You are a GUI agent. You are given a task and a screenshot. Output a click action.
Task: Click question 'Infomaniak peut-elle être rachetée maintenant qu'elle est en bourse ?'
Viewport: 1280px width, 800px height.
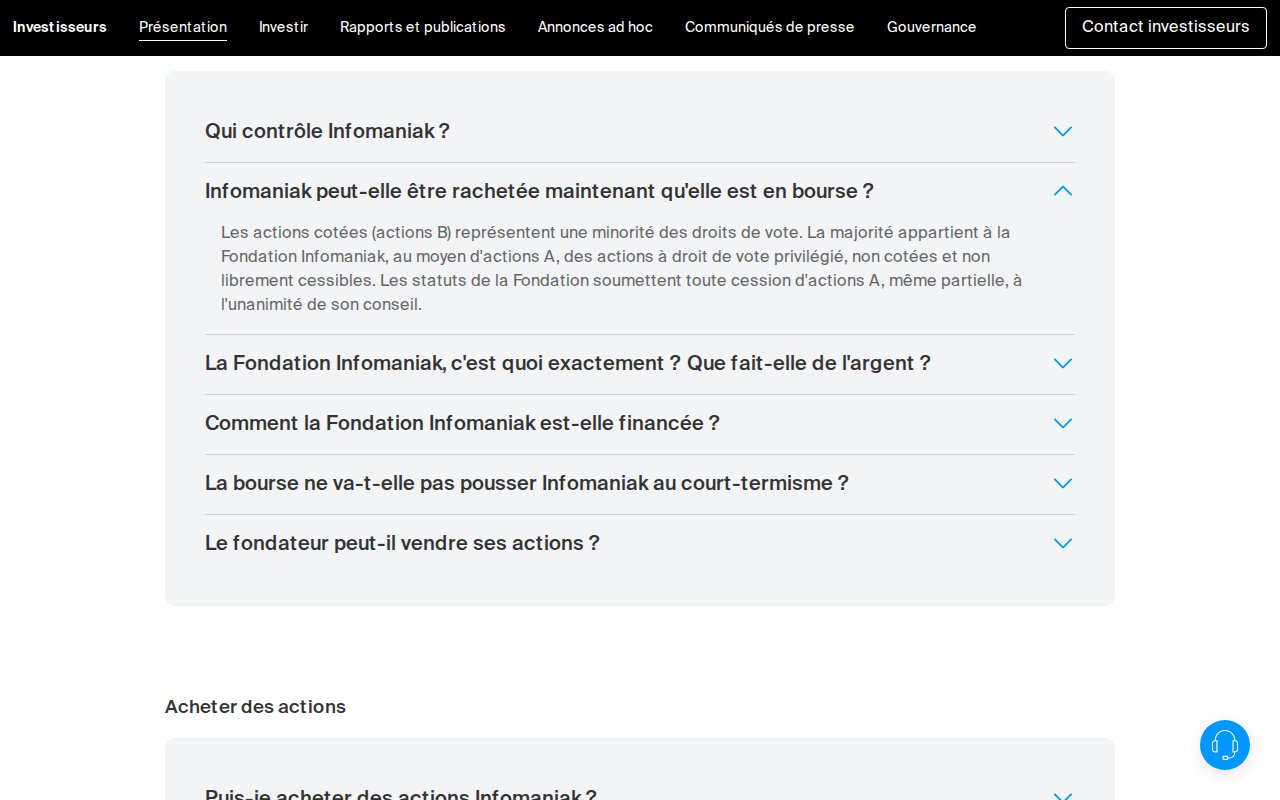tap(539, 191)
